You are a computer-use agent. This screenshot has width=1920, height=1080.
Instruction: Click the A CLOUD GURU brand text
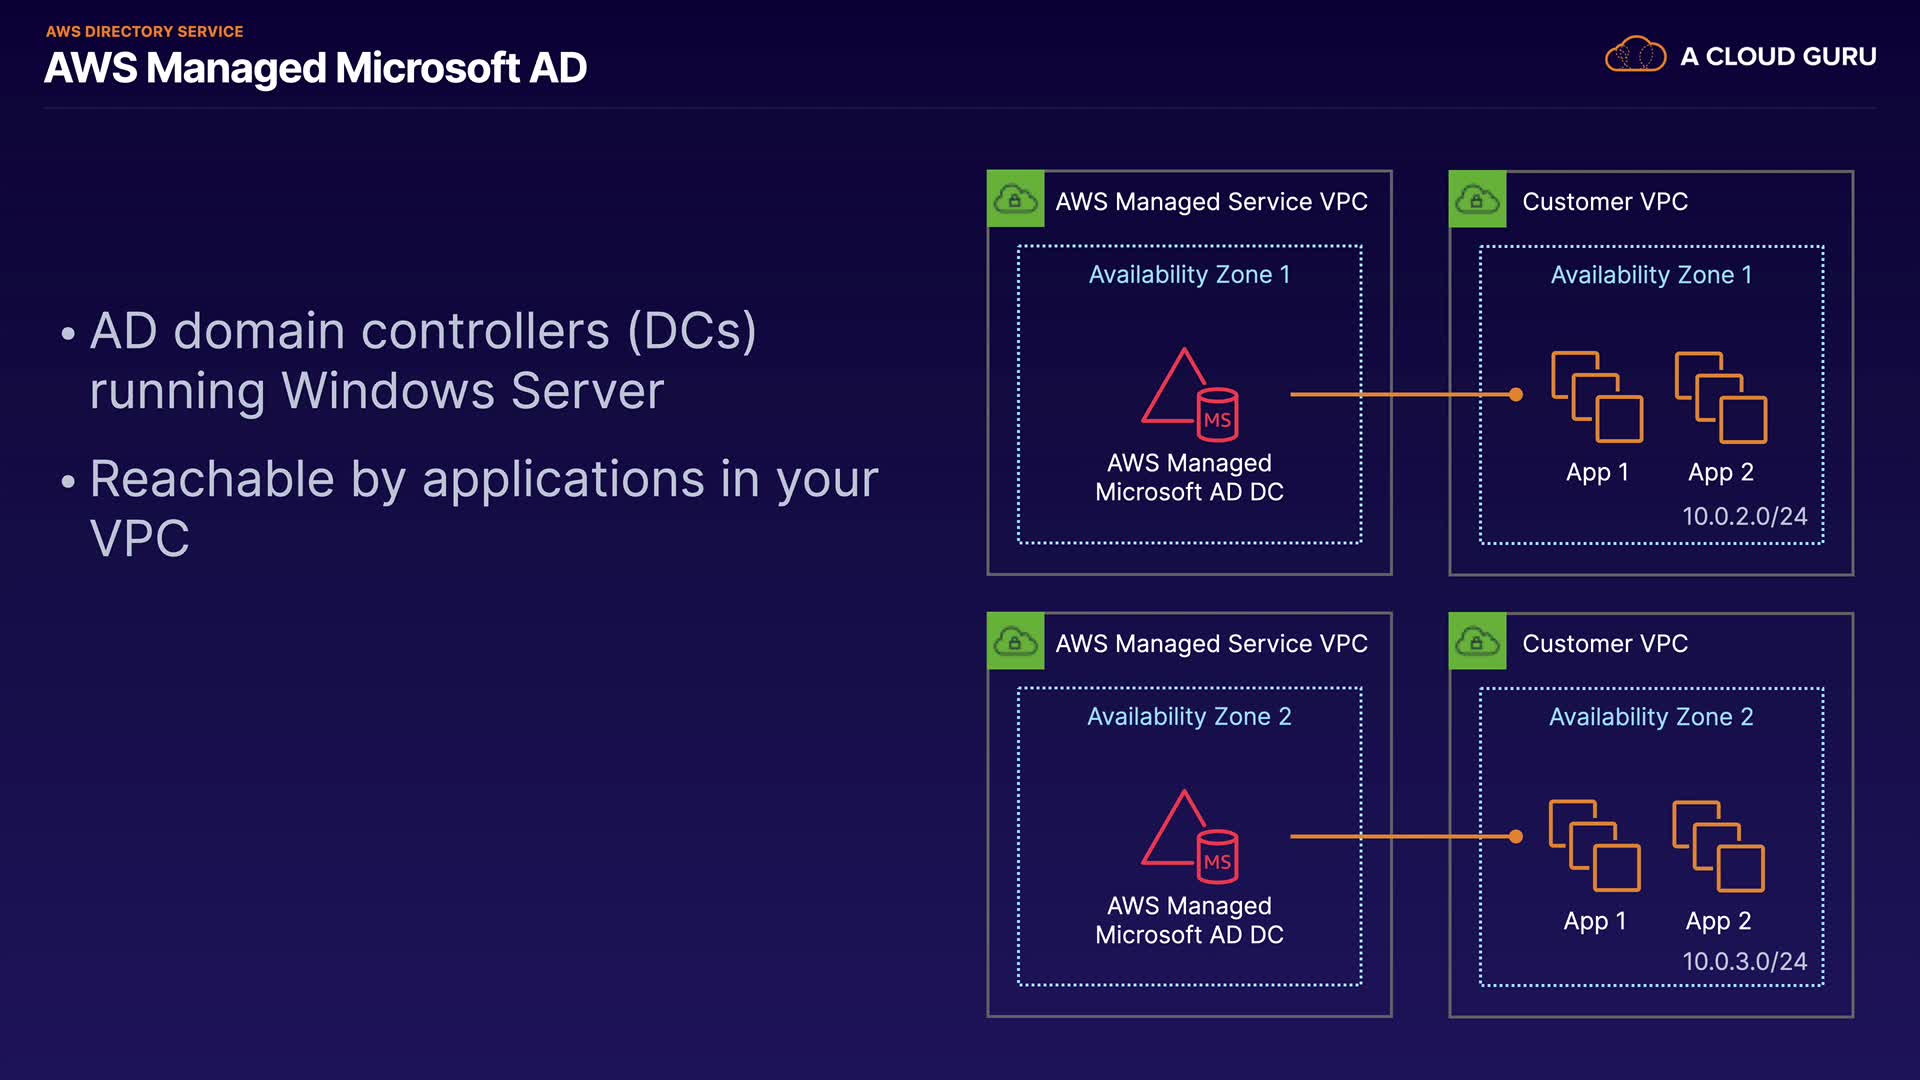(x=1778, y=57)
